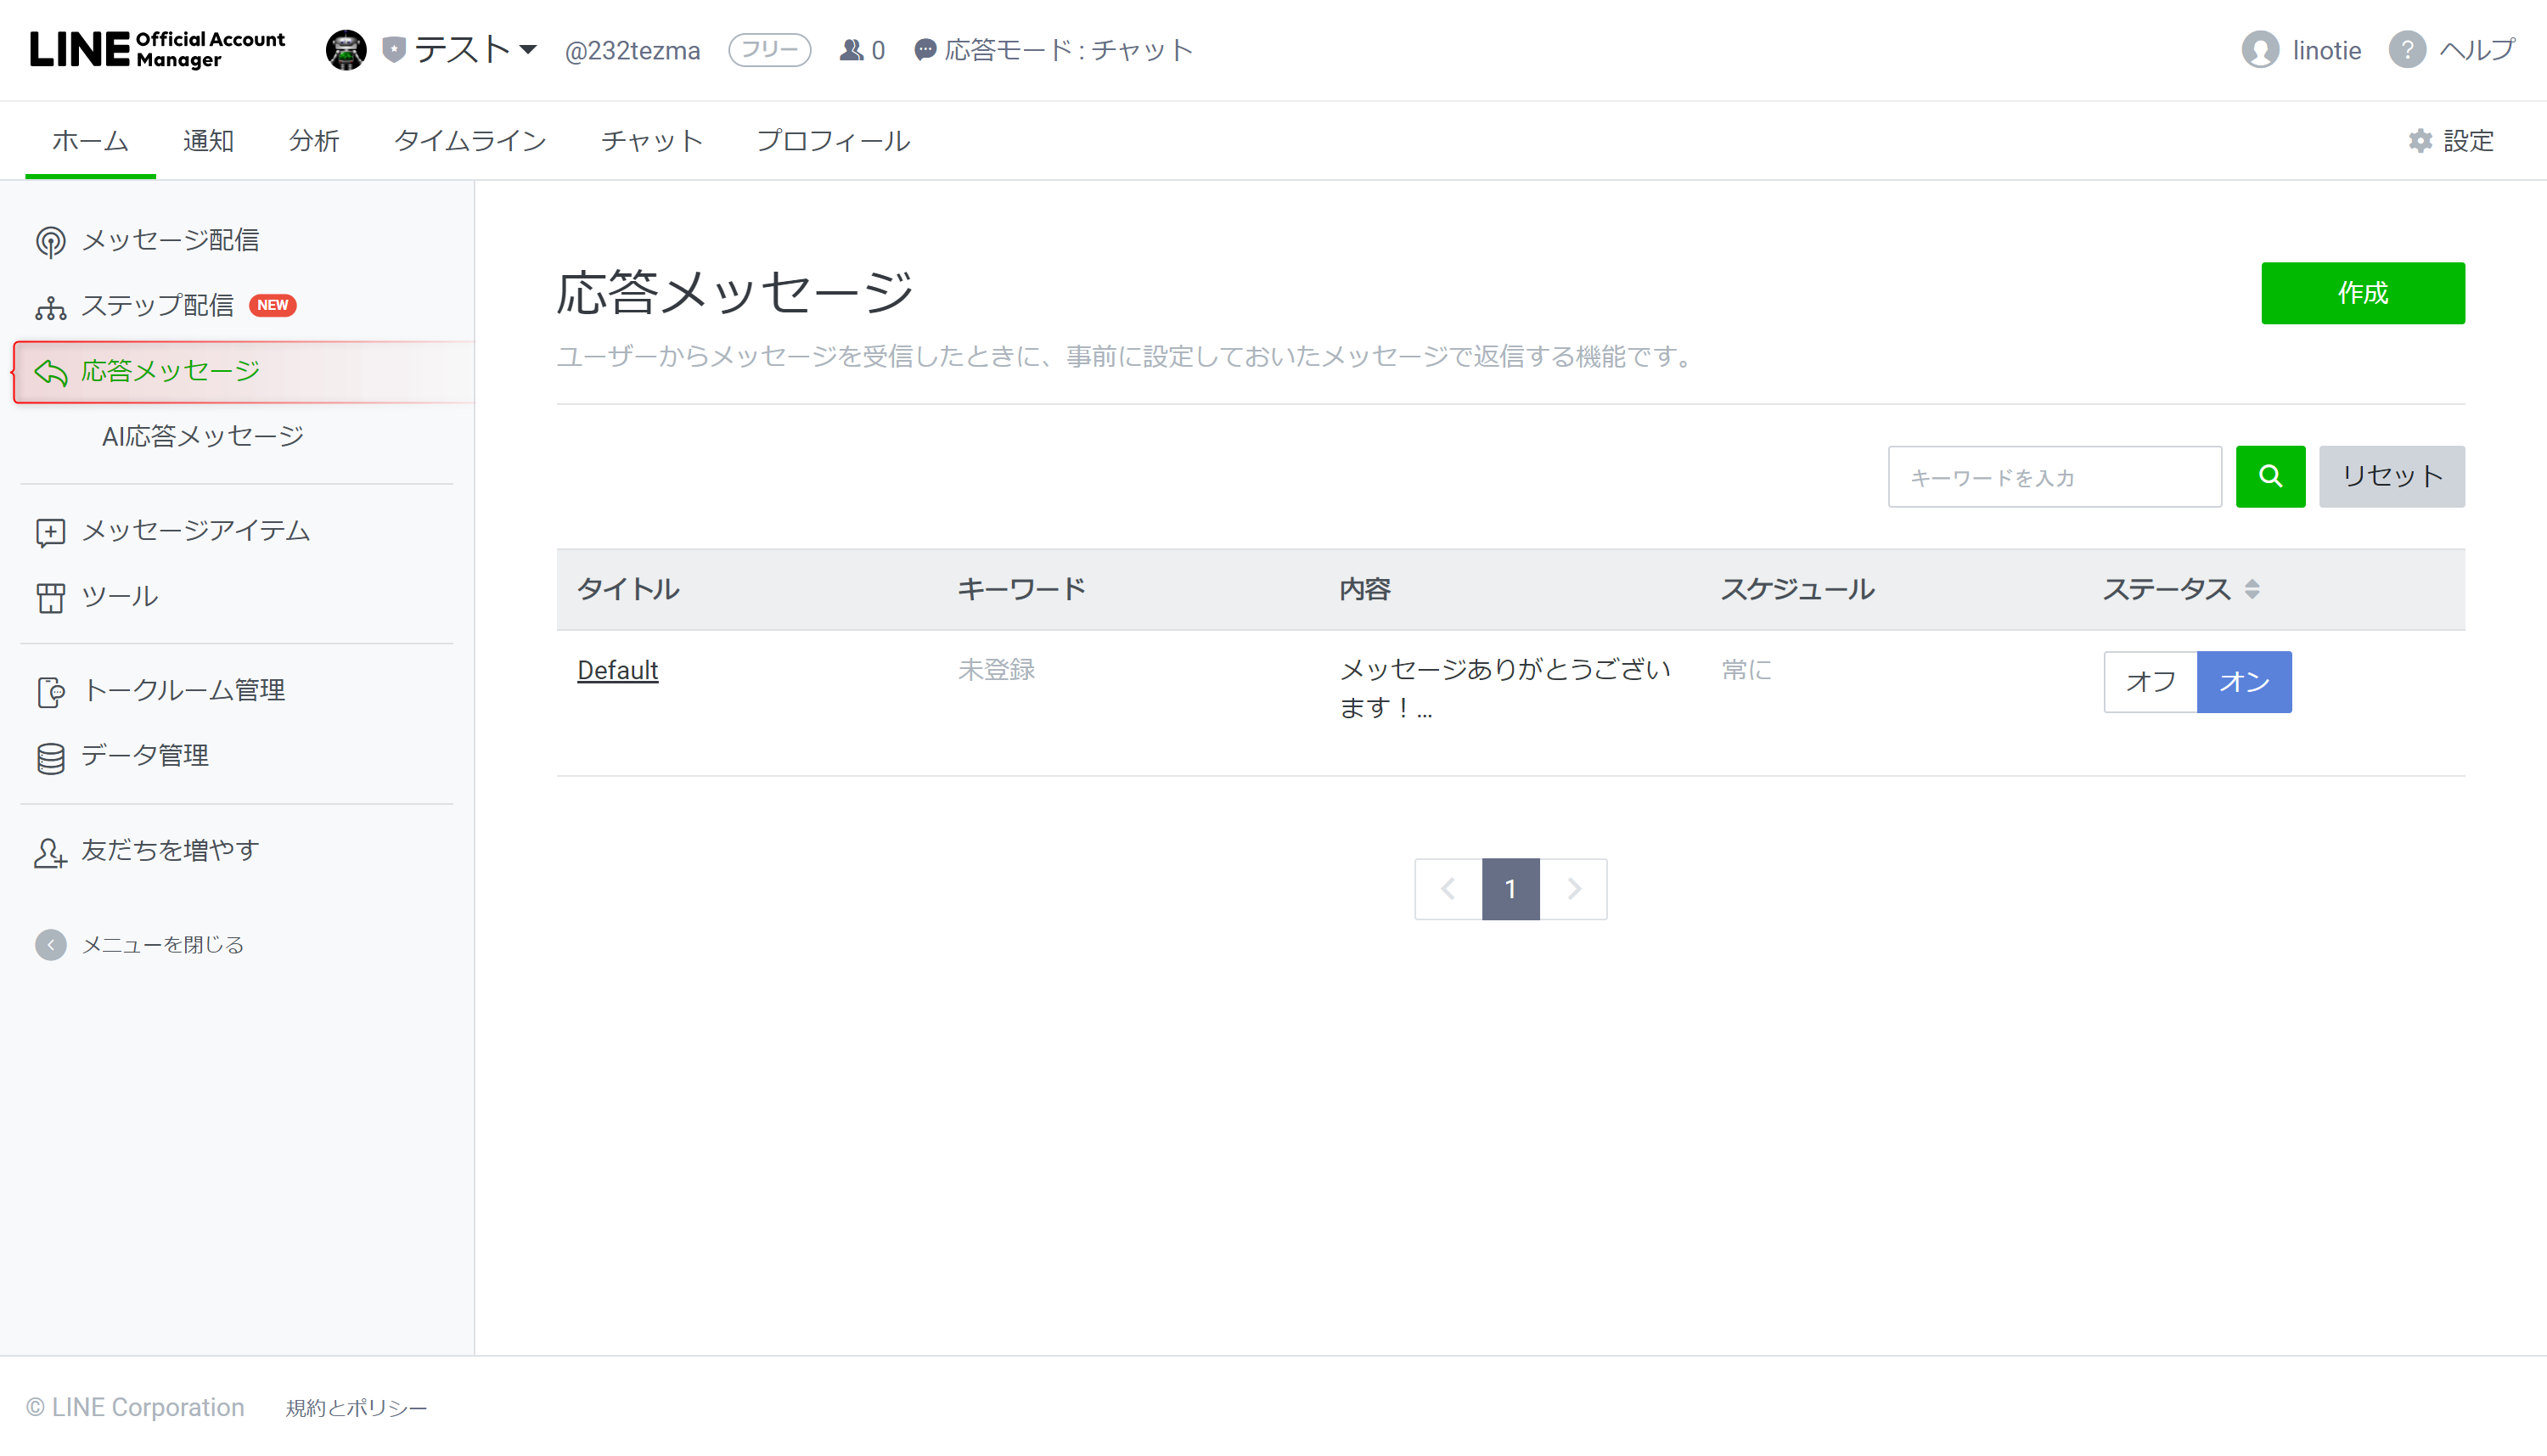The image size is (2547, 1456).
Task: Click the green 作成 button
Action: (2363, 293)
